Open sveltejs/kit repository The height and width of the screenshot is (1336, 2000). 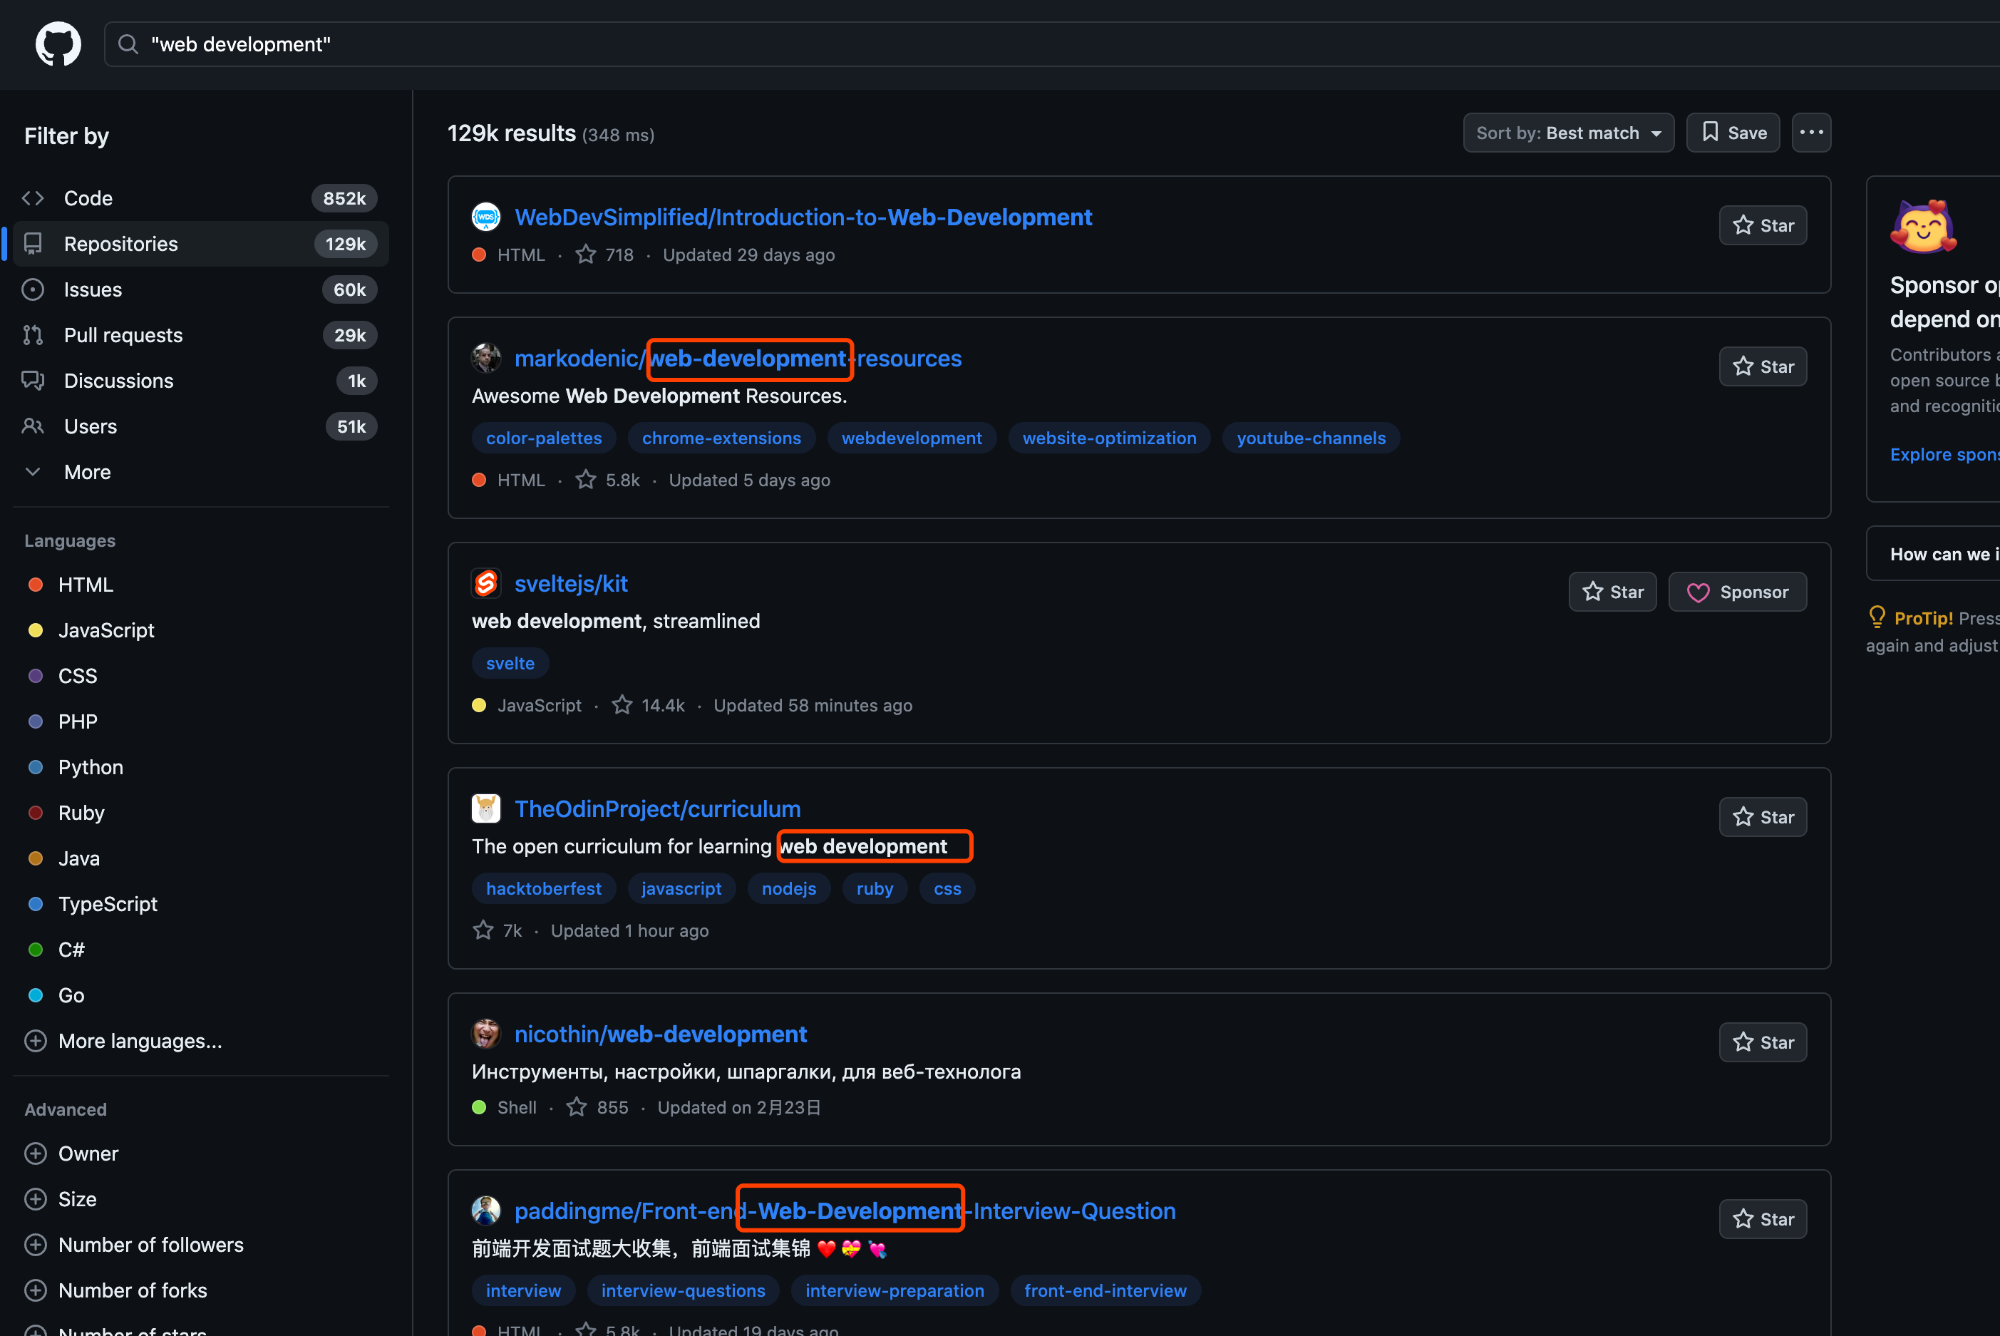(x=571, y=584)
